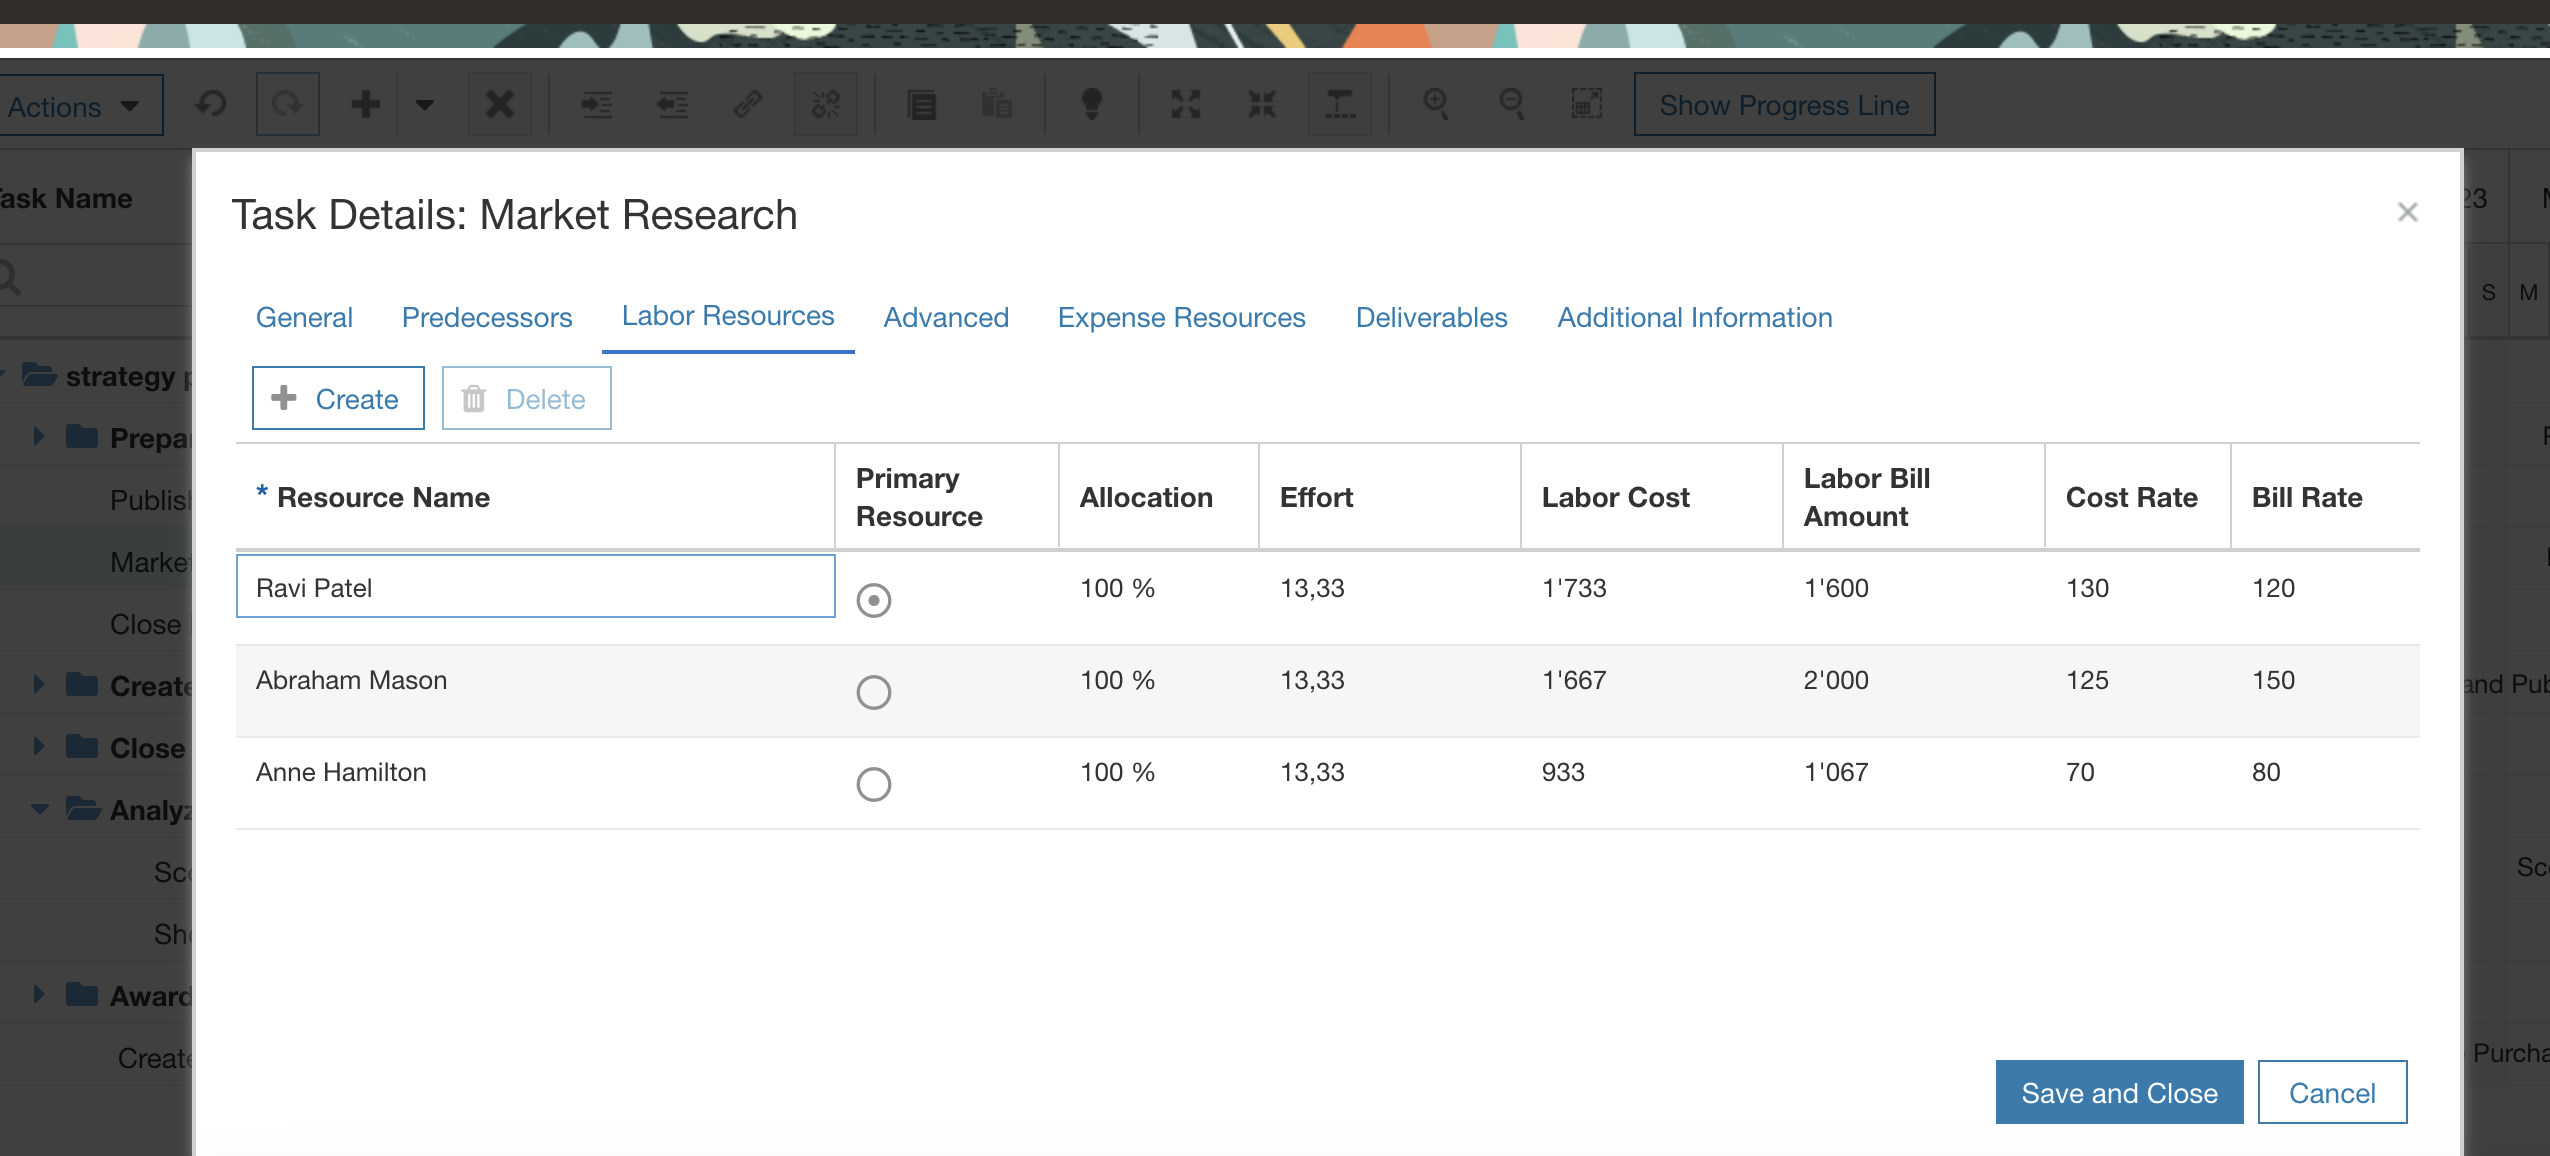Click Ravi Patel primary resource radio
Screen dimensions: 2550x1156
click(x=873, y=600)
